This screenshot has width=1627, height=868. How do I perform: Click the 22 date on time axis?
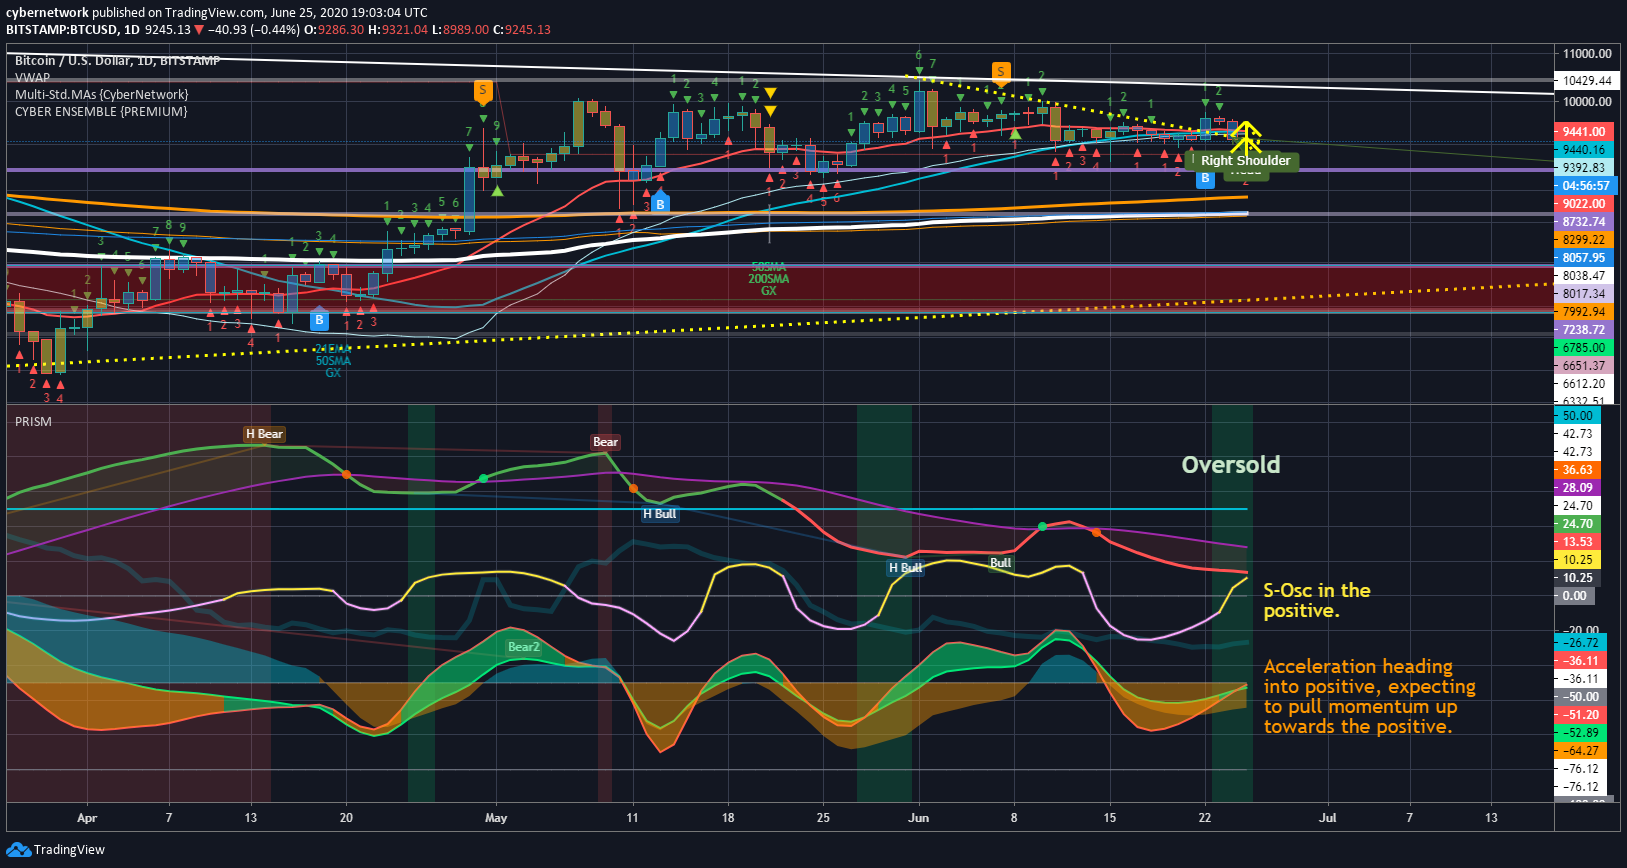tap(1205, 818)
